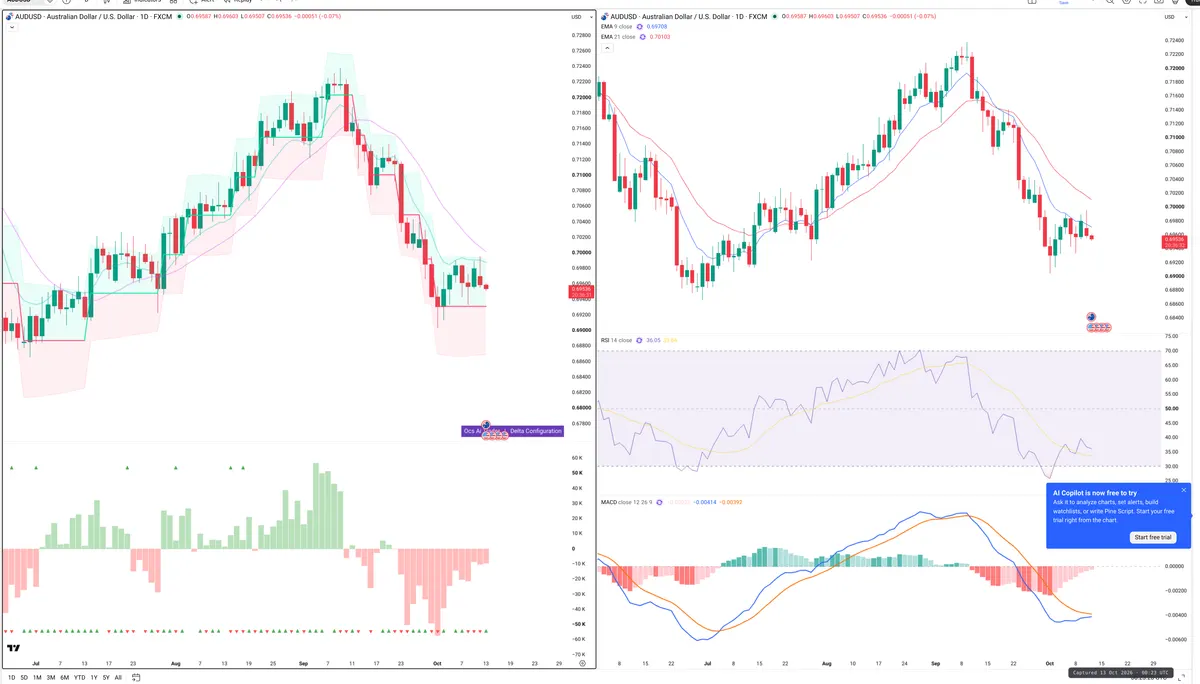Viewport: 1200px width, 684px height.
Task: Select the 3M time range
Action: [x=51, y=677]
